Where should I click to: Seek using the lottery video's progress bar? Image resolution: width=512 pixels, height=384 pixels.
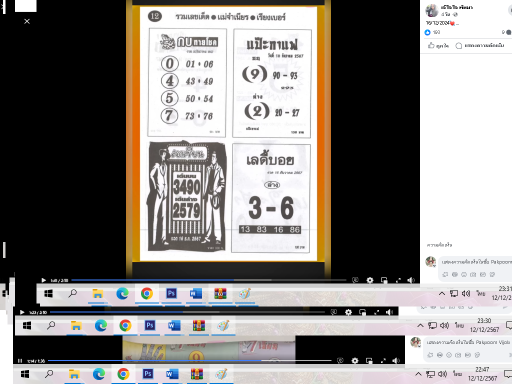[x=209, y=280]
